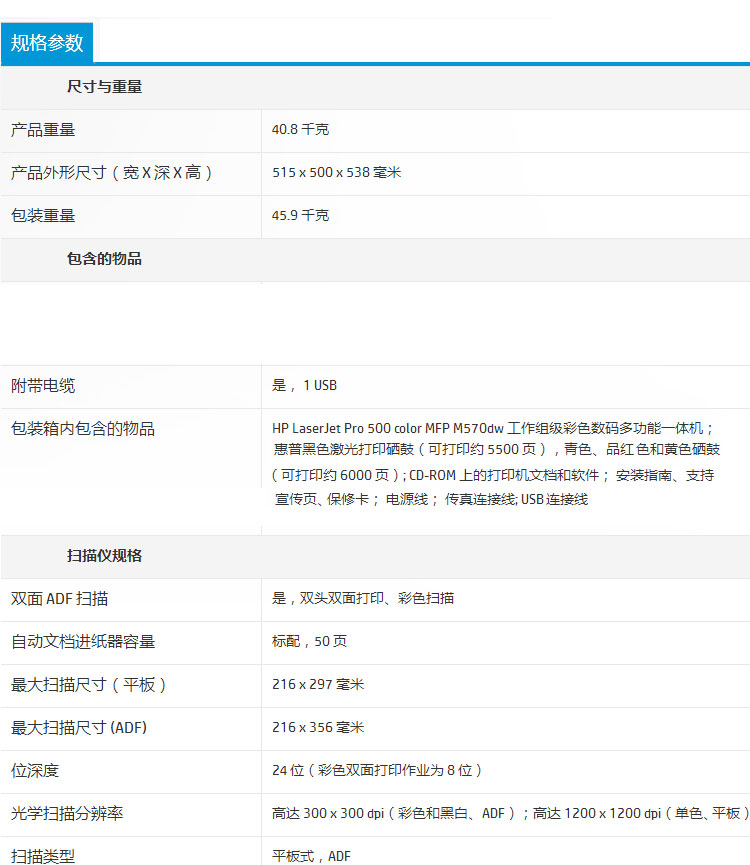Click the line mentioning CD-ROM 上的打印机文档和软件
750x865 pixels.
point(493,476)
